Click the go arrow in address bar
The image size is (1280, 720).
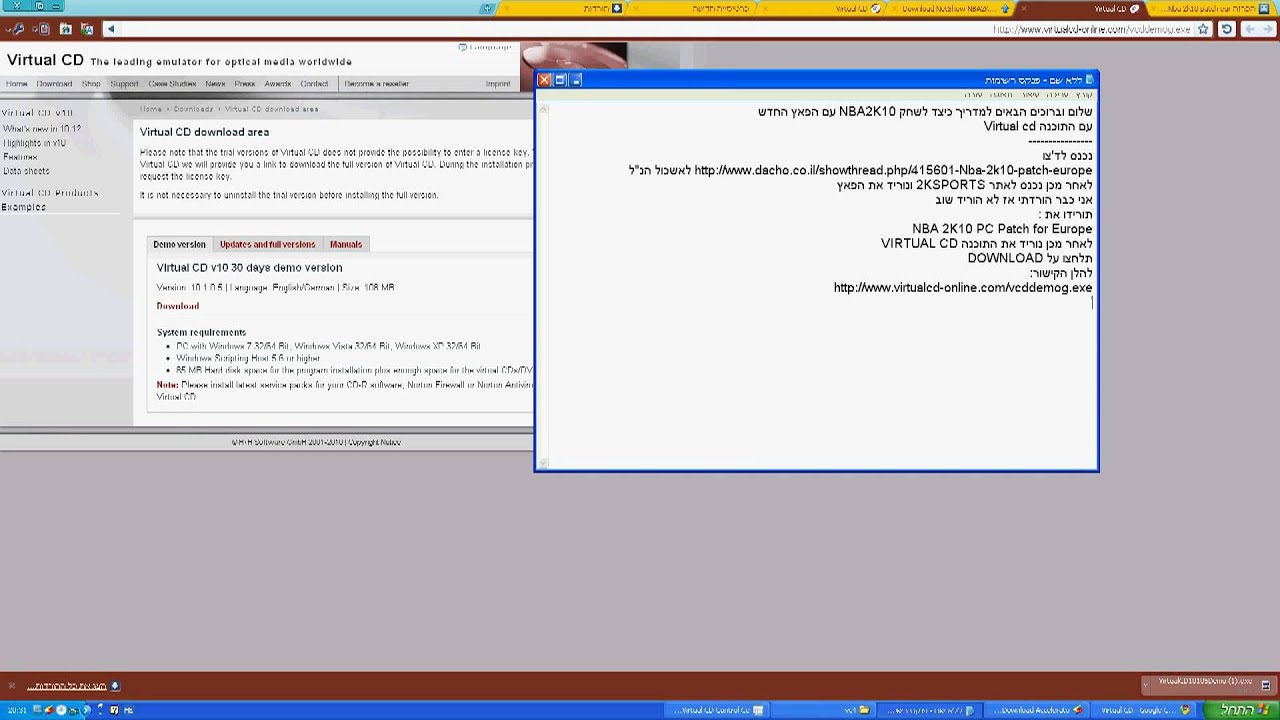[110, 29]
